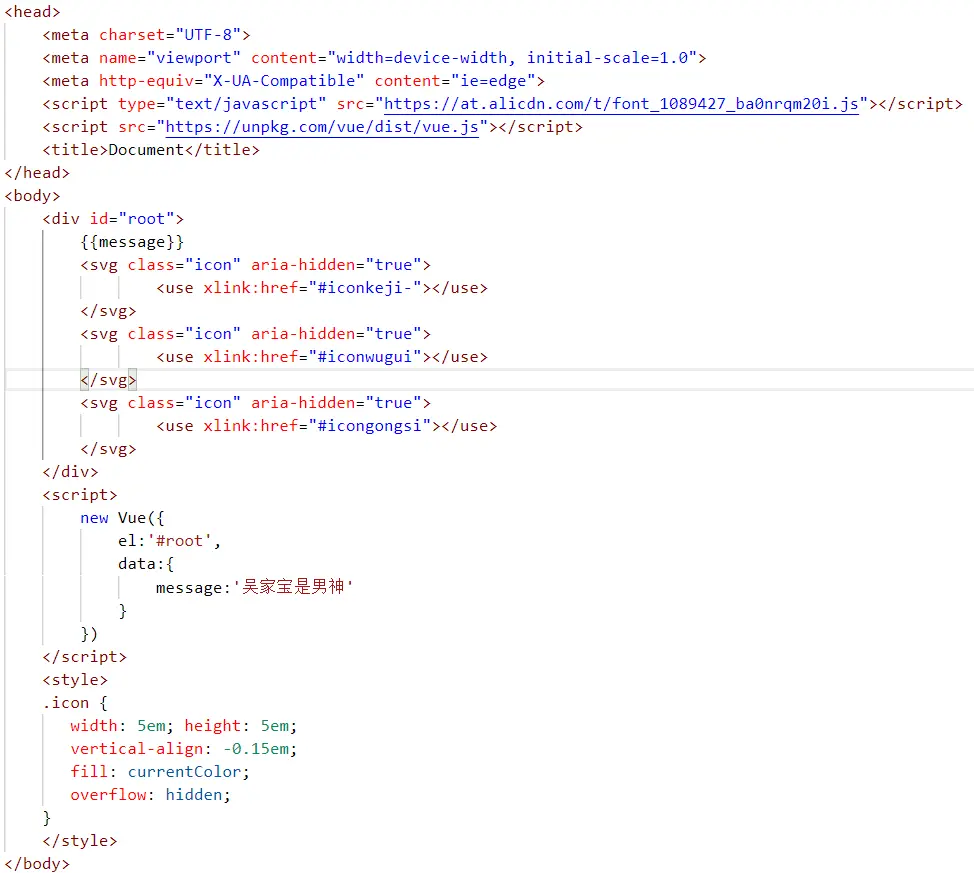Click the <title>Document</title> line
The width and height of the screenshot is (974, 873).
point(151,150)
